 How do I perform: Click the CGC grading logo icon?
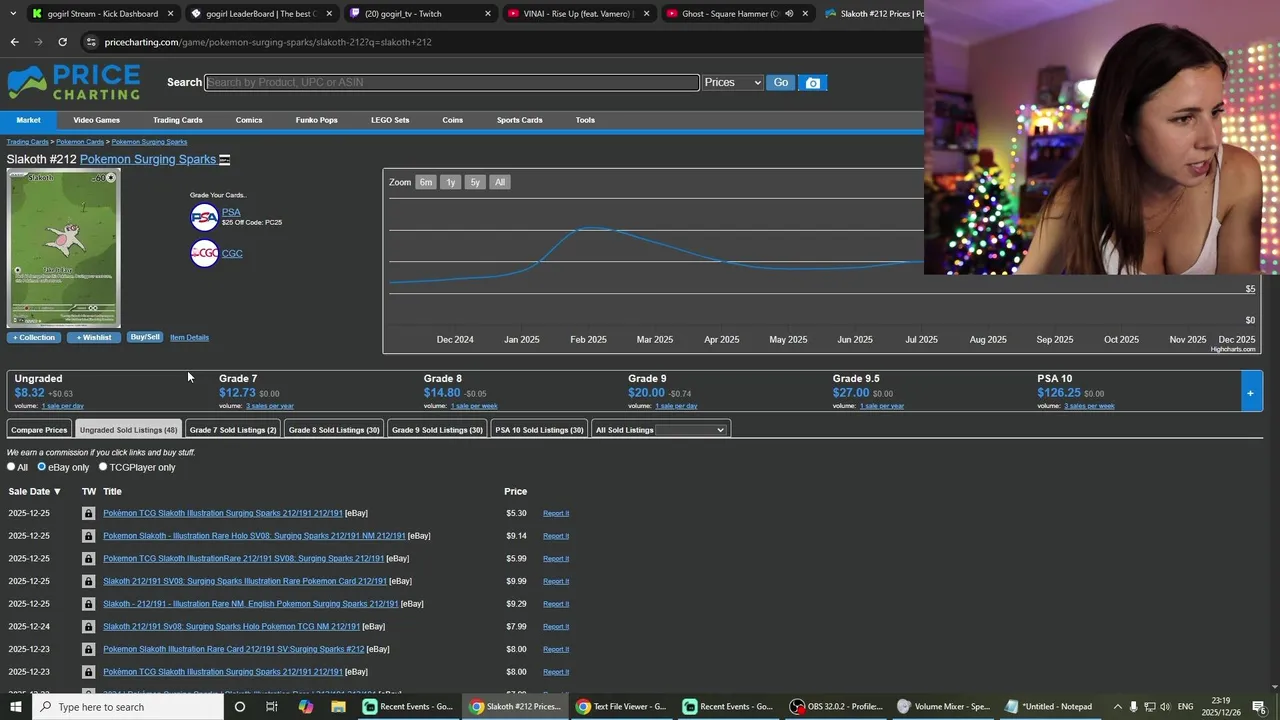[204, 253]
